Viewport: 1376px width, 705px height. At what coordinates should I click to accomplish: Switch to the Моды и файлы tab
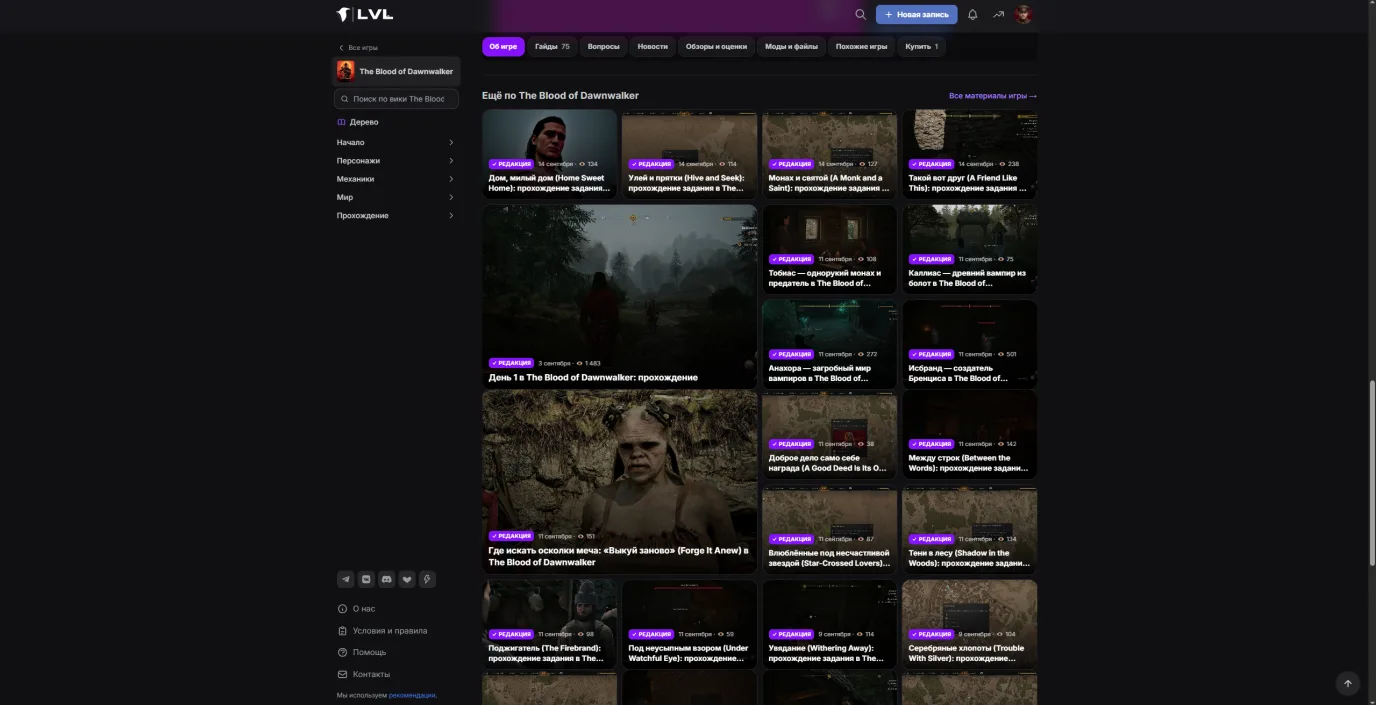pyautogui.click(x=791, y=47)
